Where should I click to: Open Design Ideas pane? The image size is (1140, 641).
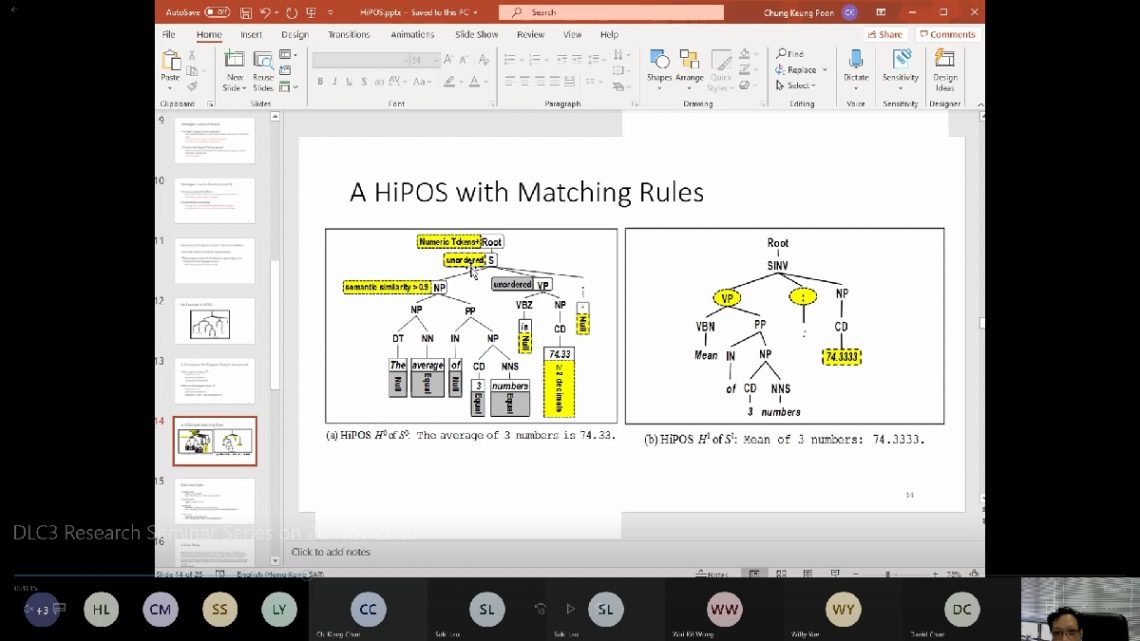pyautogui.click(x=945, y=66)
